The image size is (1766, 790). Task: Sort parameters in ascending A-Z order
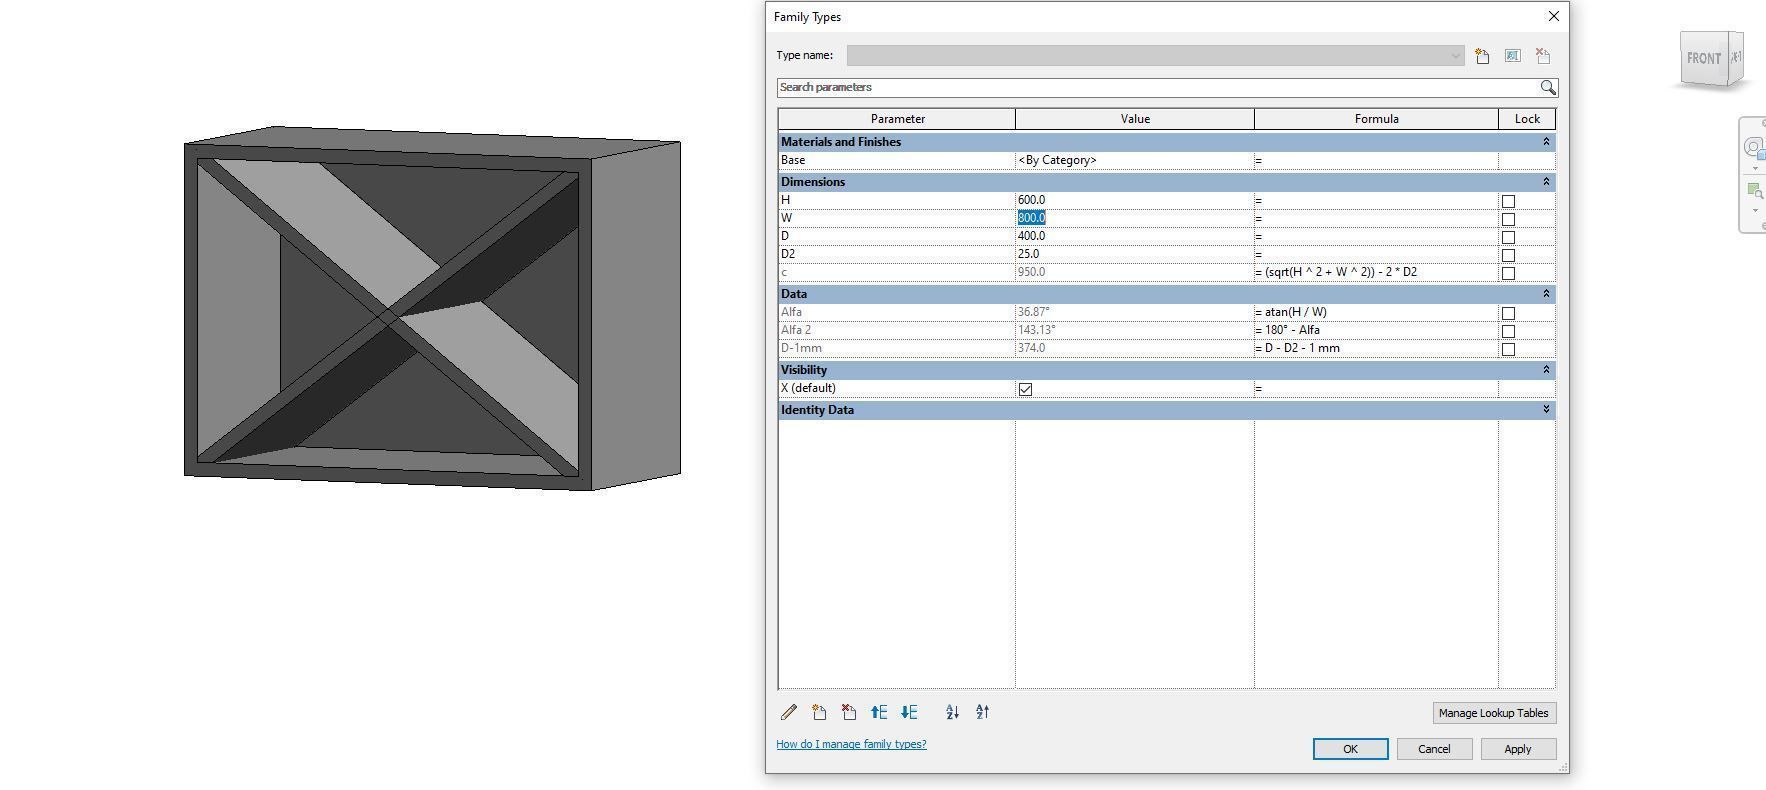point(952,712)
